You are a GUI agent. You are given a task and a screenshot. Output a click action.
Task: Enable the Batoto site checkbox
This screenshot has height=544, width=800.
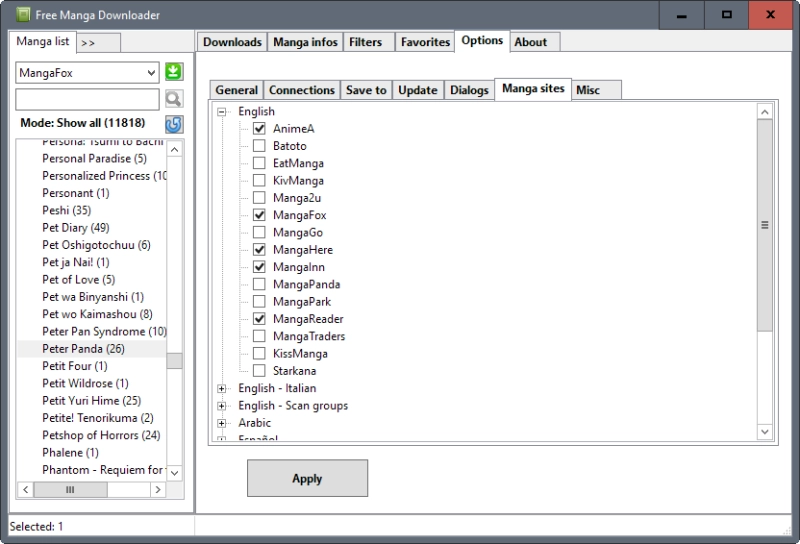[259, 146]
